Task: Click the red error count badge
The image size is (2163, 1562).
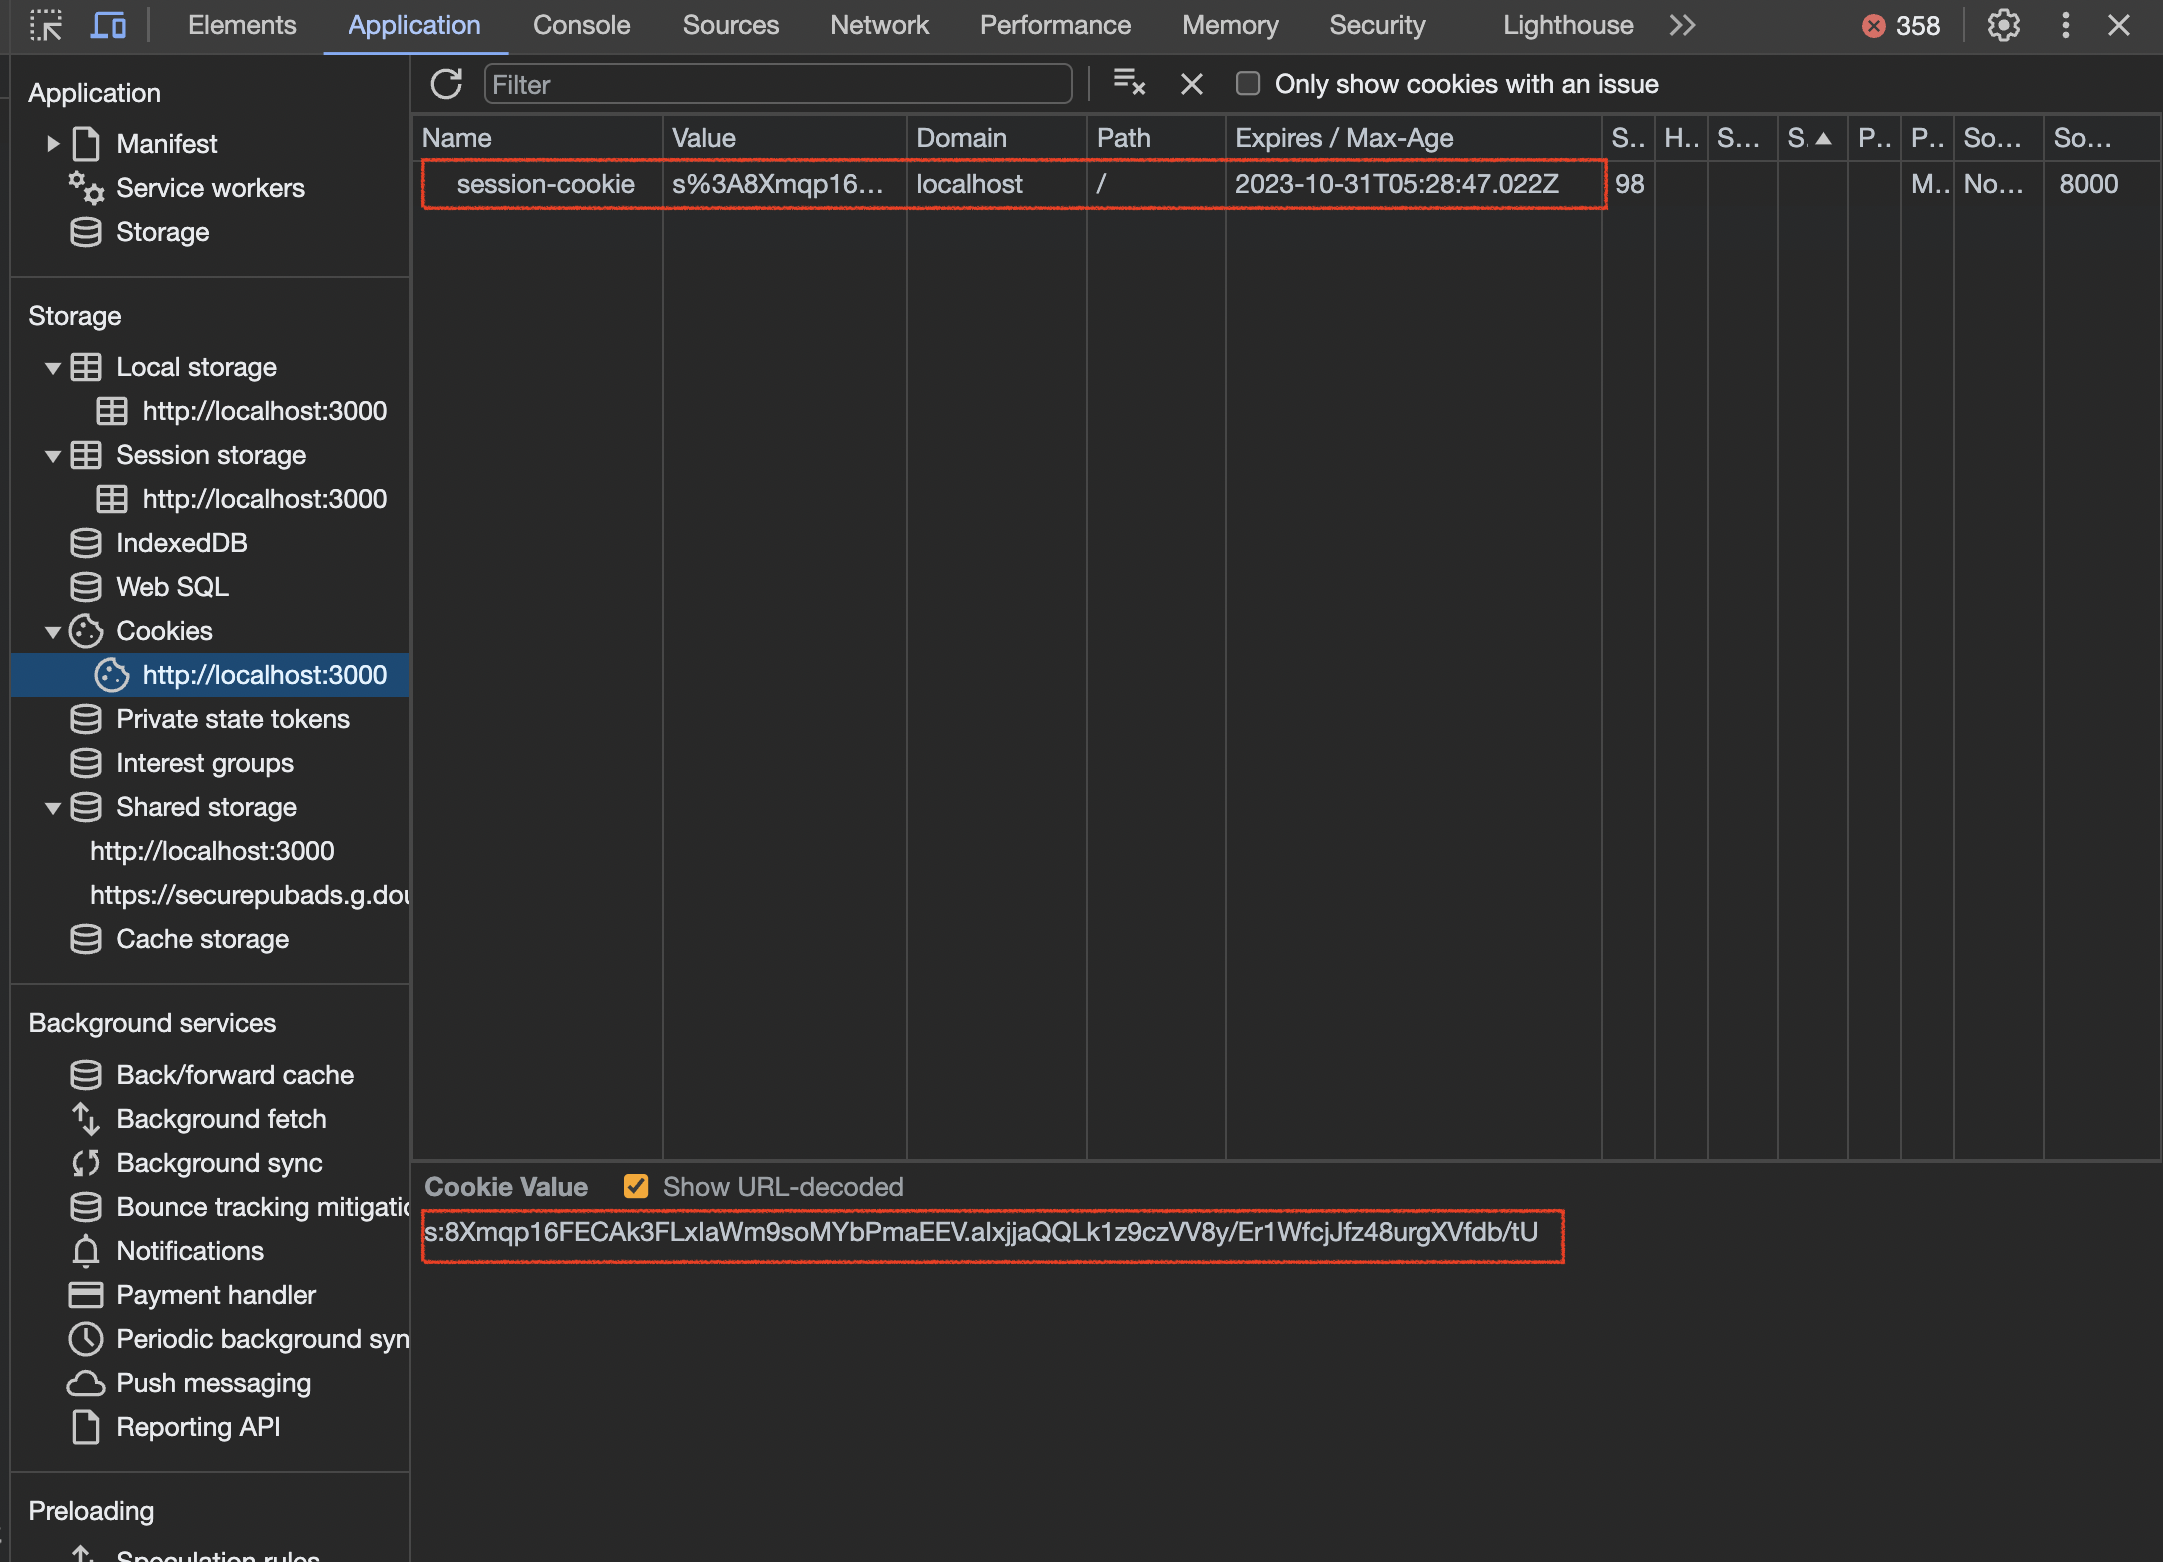Action: coord(1900,25)
